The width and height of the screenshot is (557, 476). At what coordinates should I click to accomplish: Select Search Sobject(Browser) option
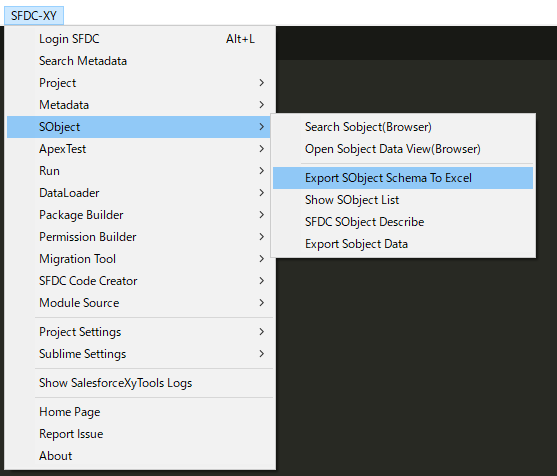[x=403, y=127]
